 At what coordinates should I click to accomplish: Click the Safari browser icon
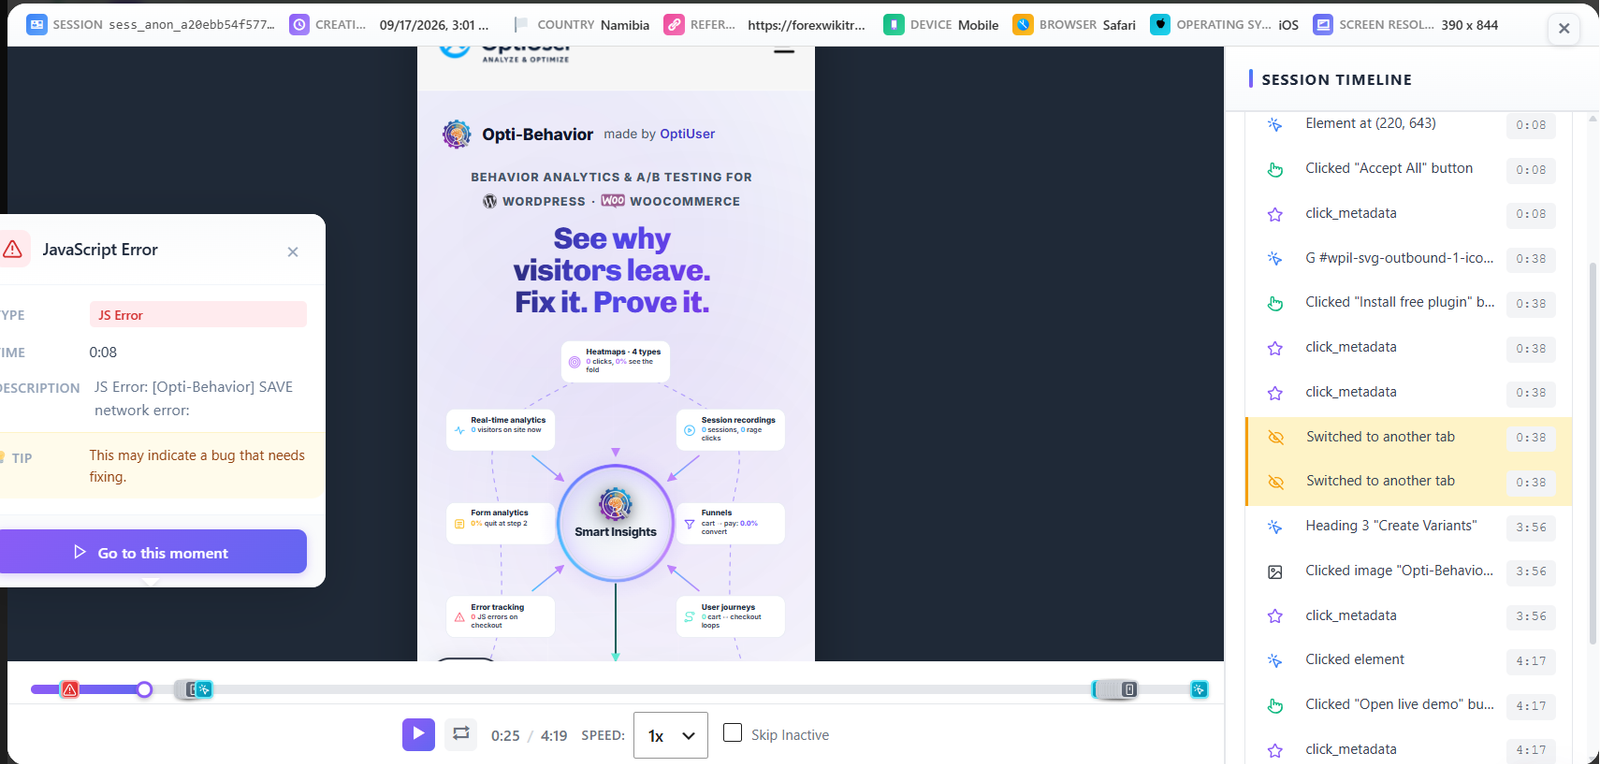[x=1023, y=25]
